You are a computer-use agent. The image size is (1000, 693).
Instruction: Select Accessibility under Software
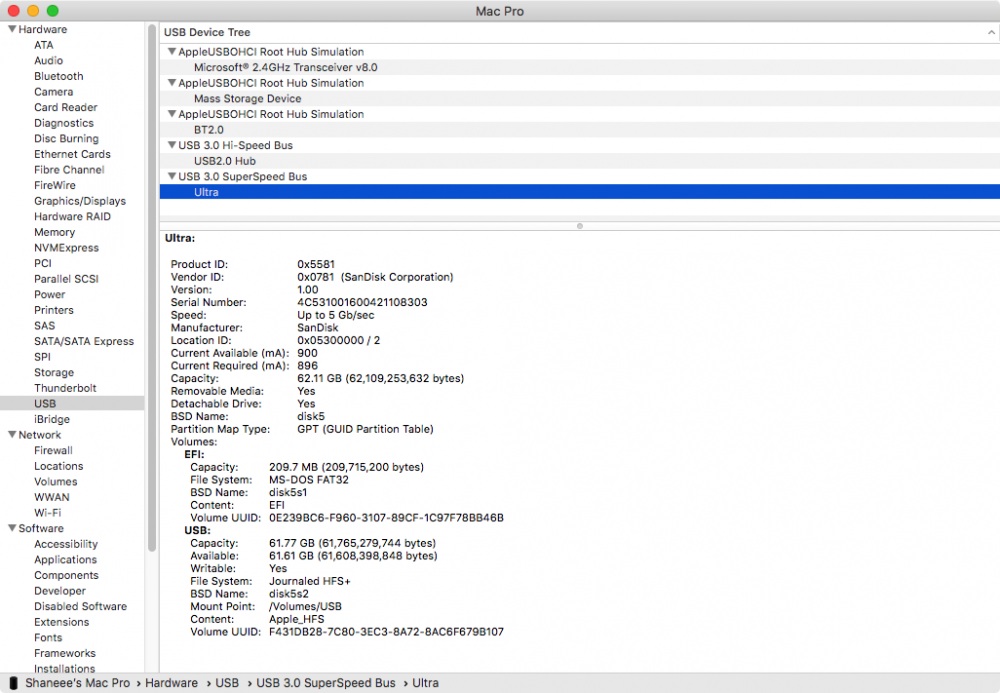66,544
